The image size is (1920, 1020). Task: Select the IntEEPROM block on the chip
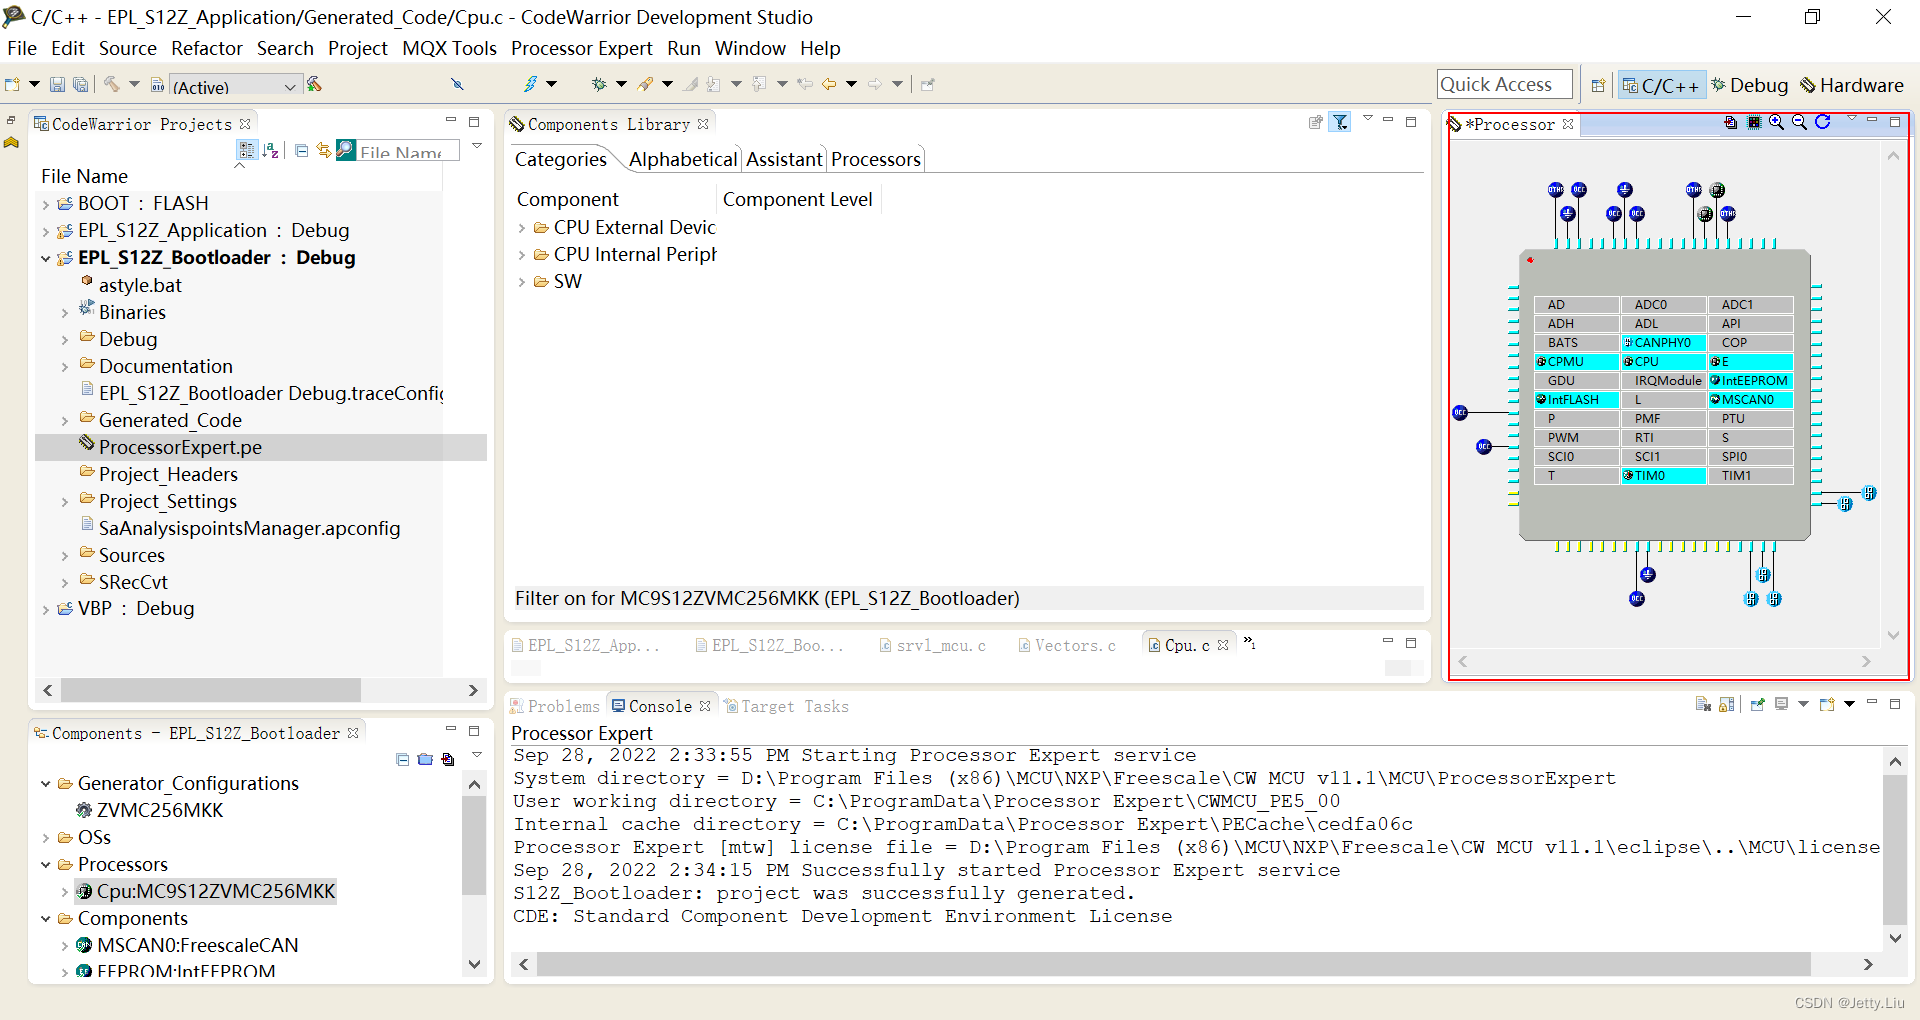pos(1750,380)
